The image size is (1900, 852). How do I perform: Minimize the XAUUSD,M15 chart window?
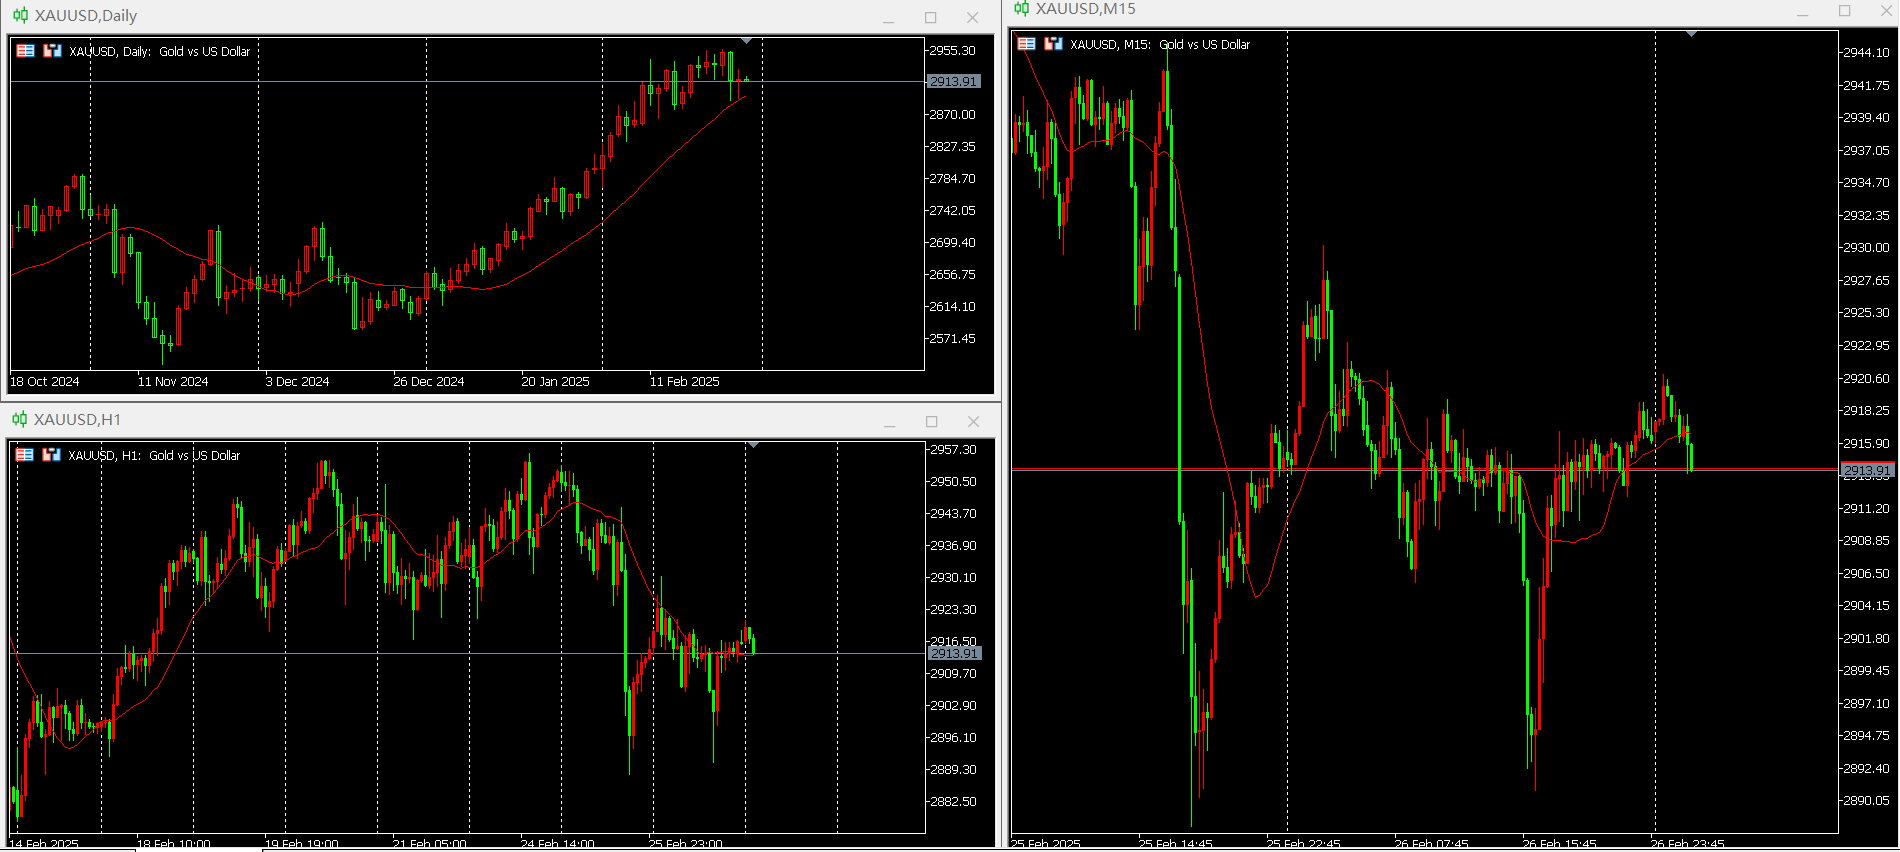[1803, 11]
